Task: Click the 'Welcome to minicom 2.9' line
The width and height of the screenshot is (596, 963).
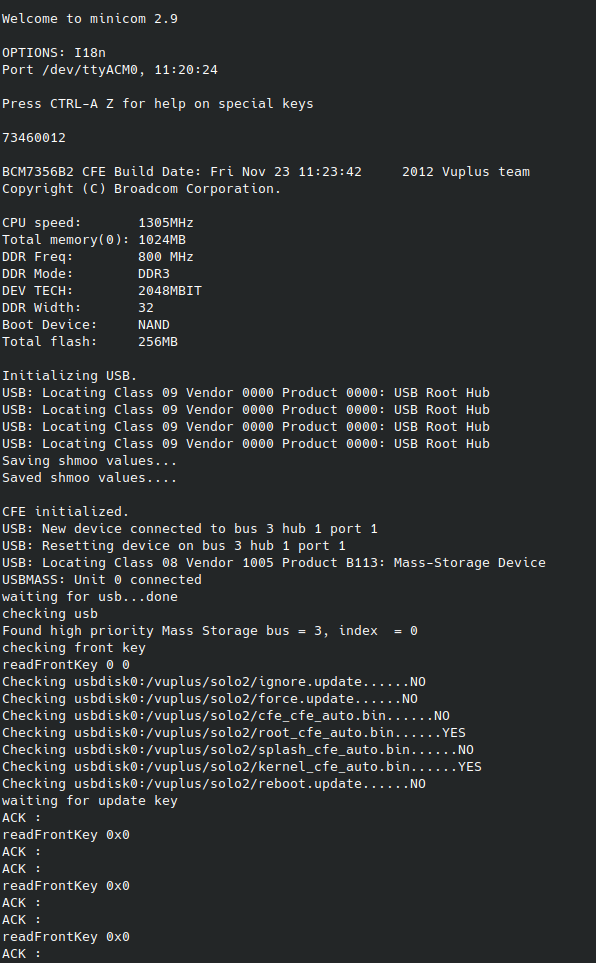Action: (x=90, y=19)
